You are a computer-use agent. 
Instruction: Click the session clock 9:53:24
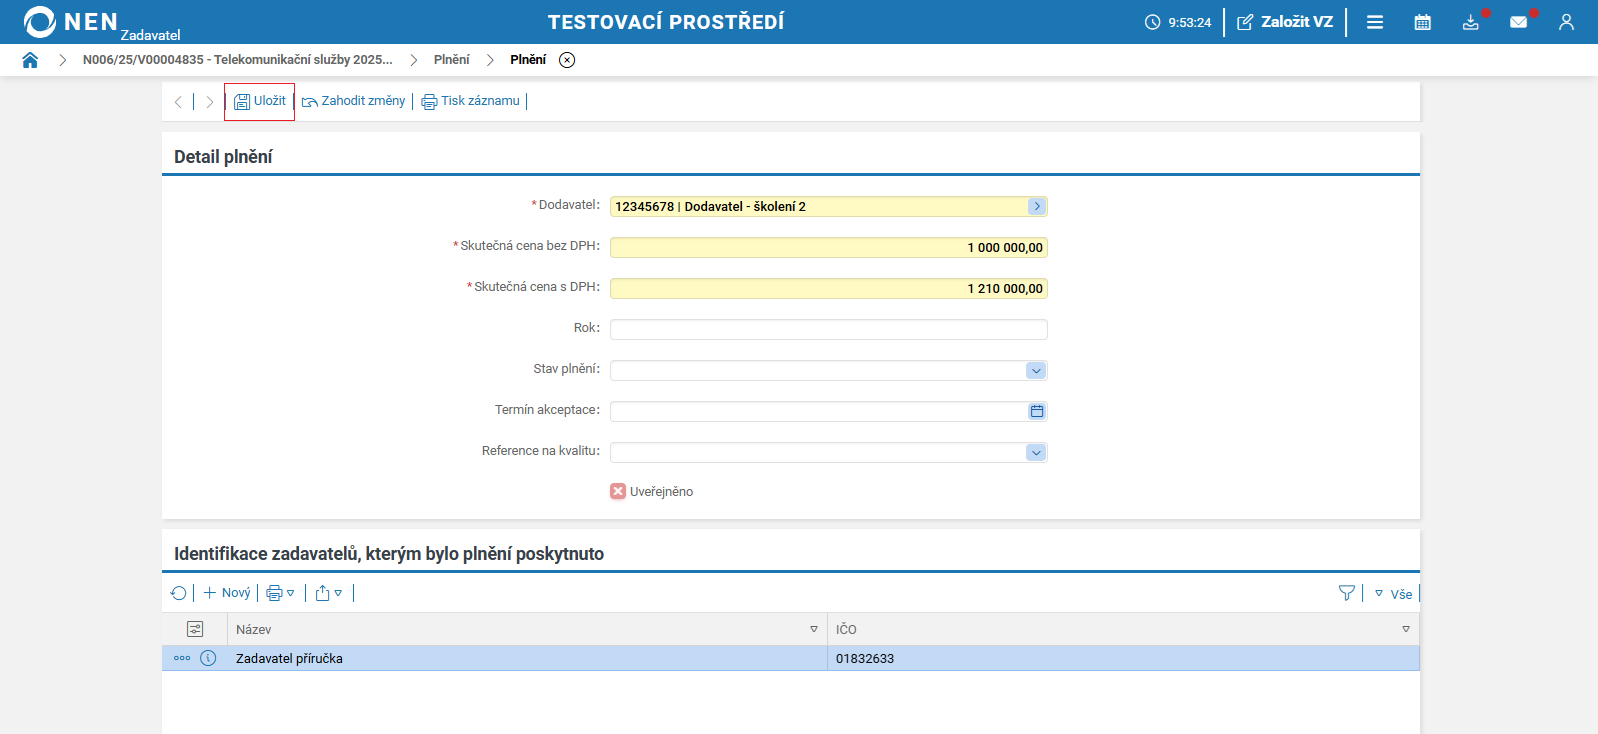[x=1178, y=22]
